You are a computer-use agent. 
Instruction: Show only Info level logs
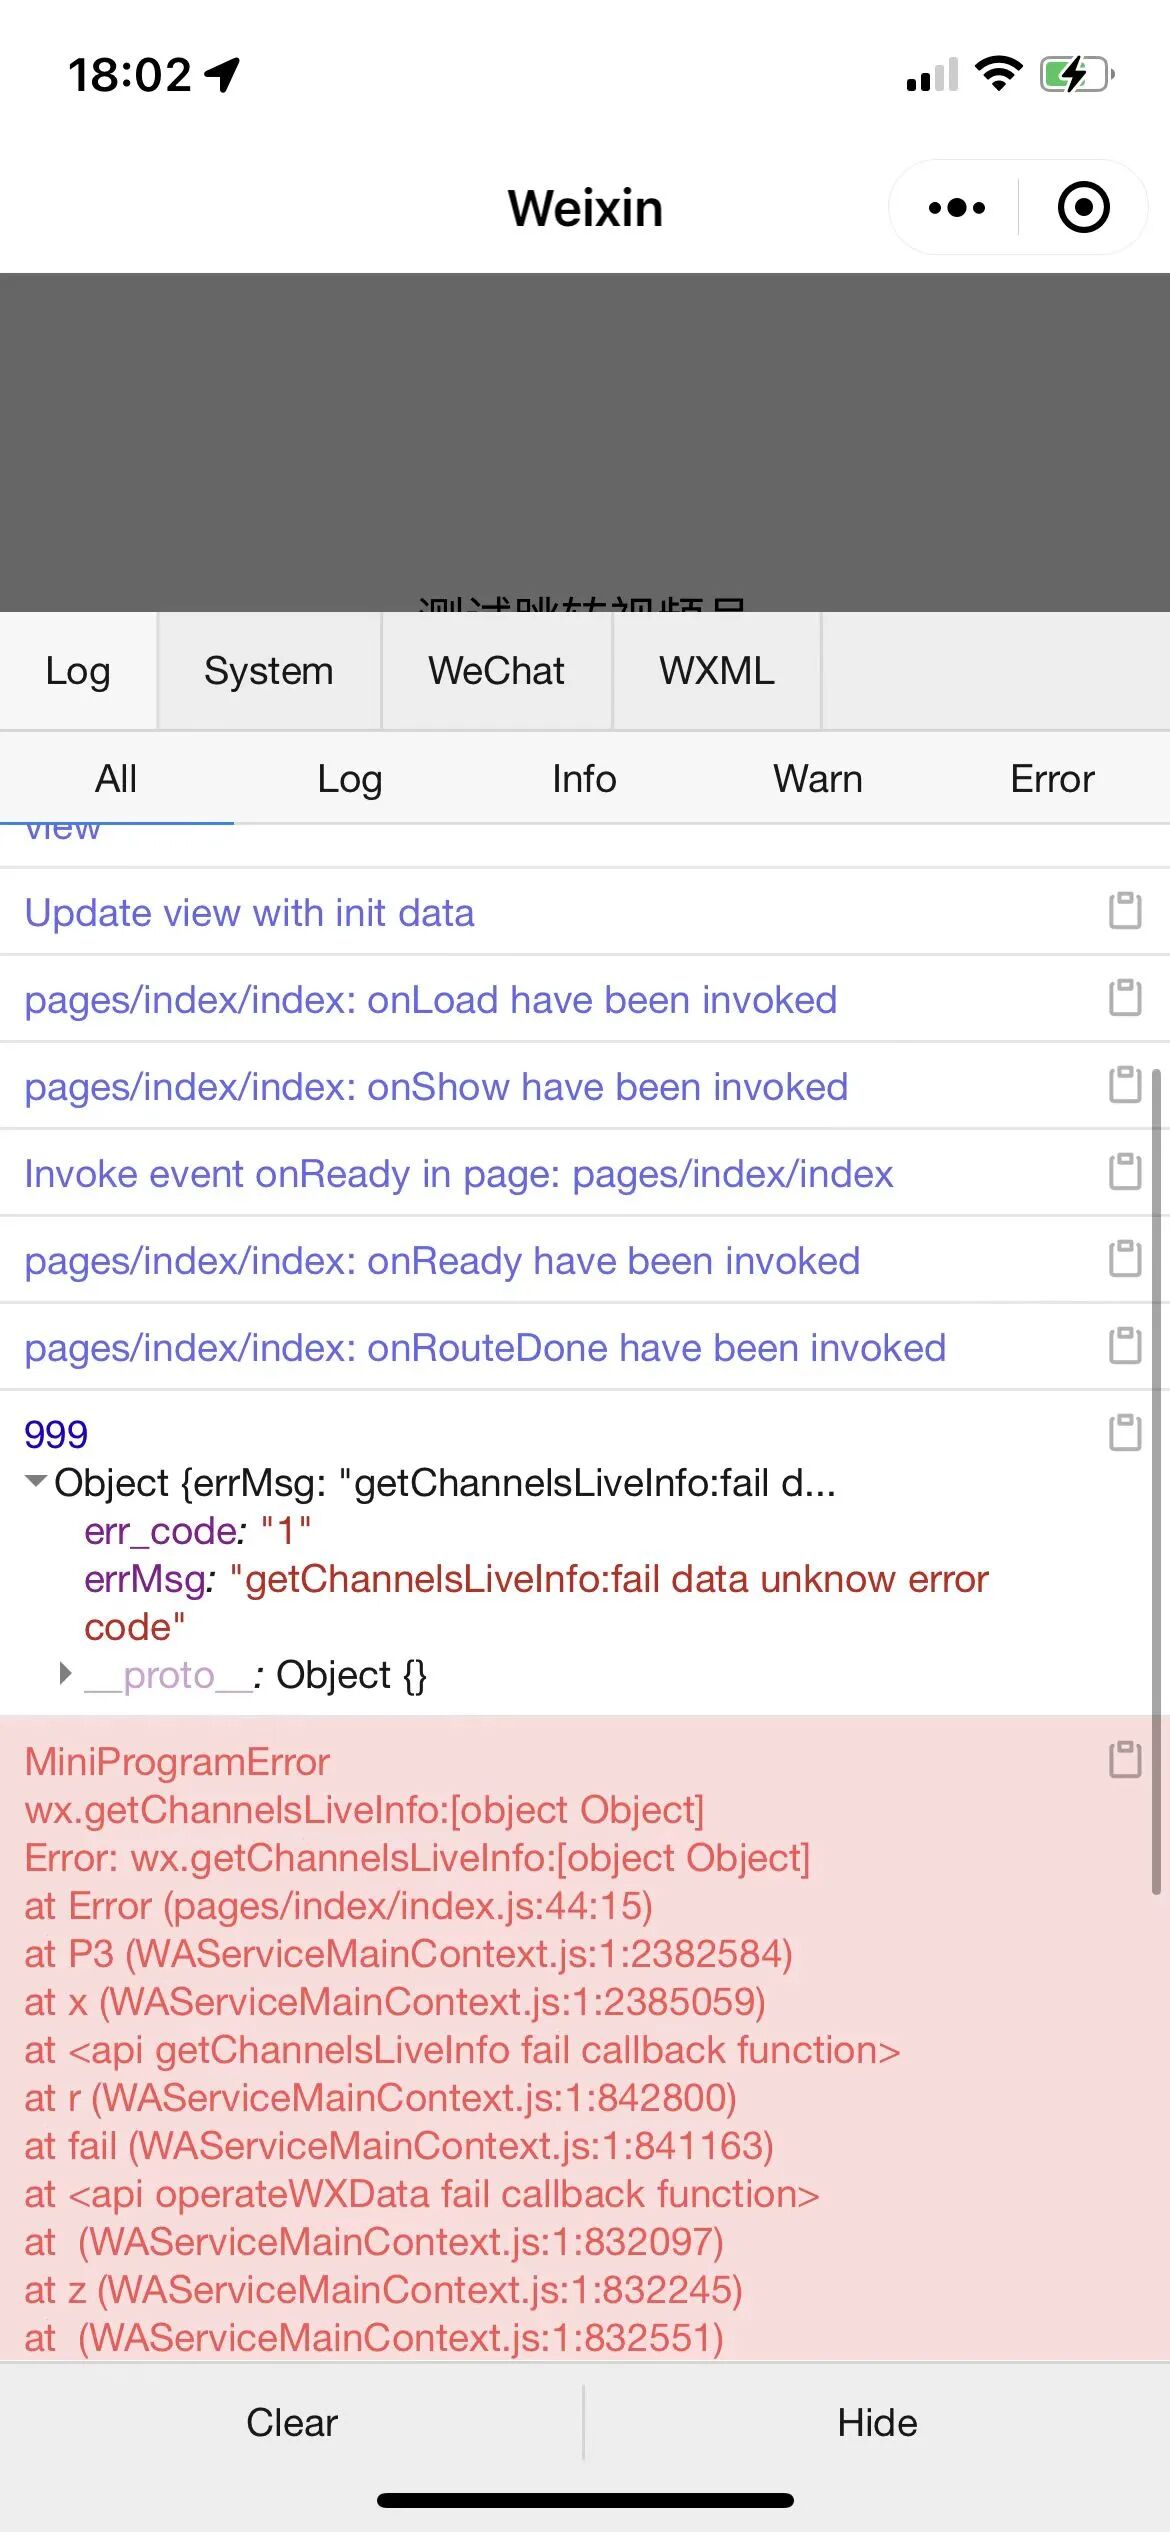(584, 779)
